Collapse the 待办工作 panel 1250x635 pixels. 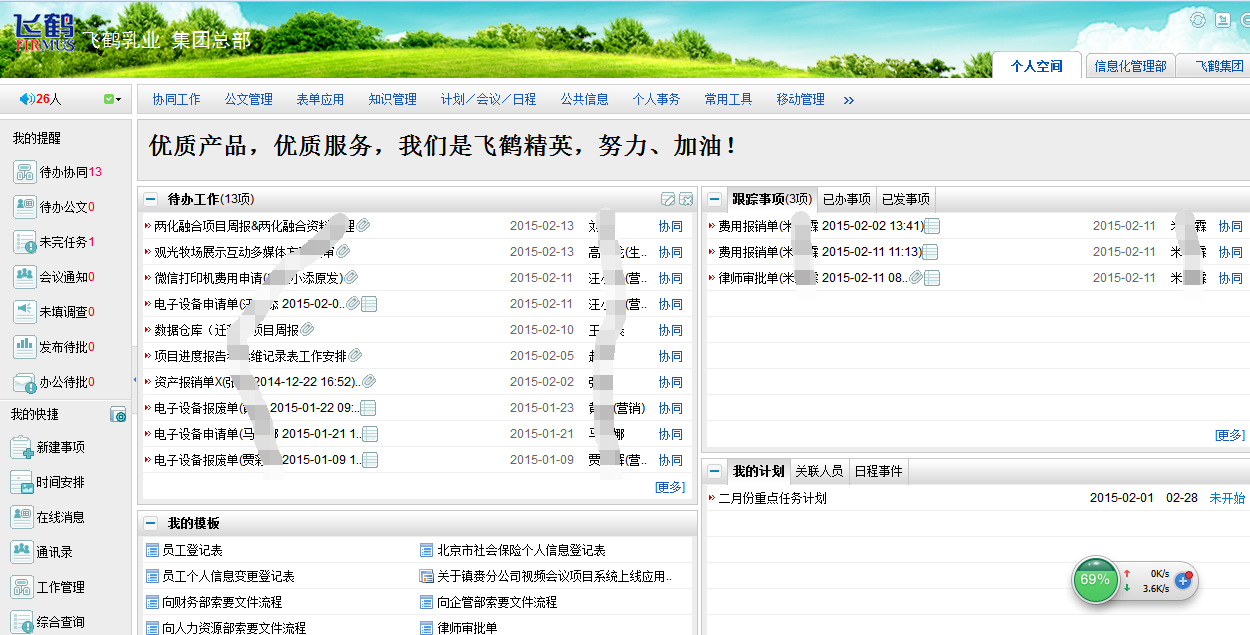(x=150, y=199)
